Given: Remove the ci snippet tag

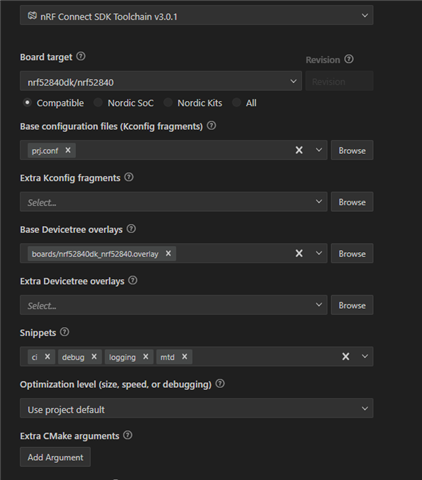Looking at the screenshot, I should (47, 357).
